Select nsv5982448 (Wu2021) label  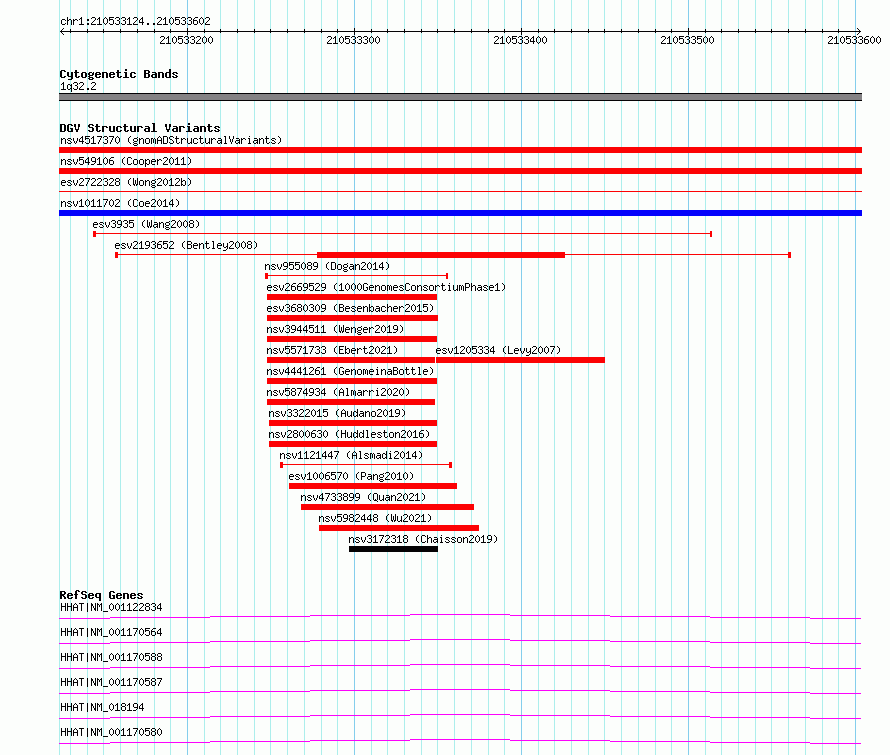point(375,518)
